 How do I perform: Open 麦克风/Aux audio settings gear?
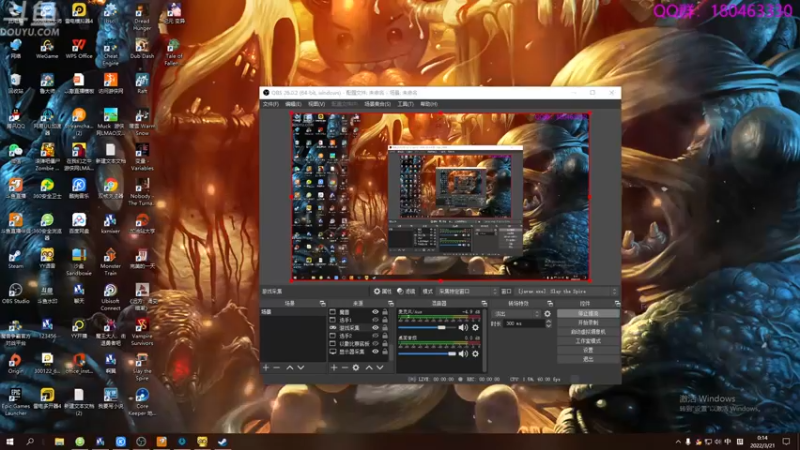476,328
